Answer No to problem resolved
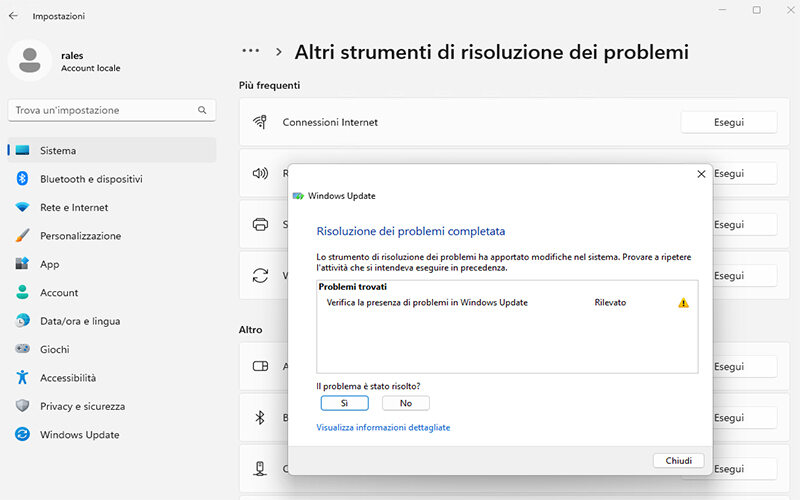The width and height of the screenshot is (800, 500). 406,403
